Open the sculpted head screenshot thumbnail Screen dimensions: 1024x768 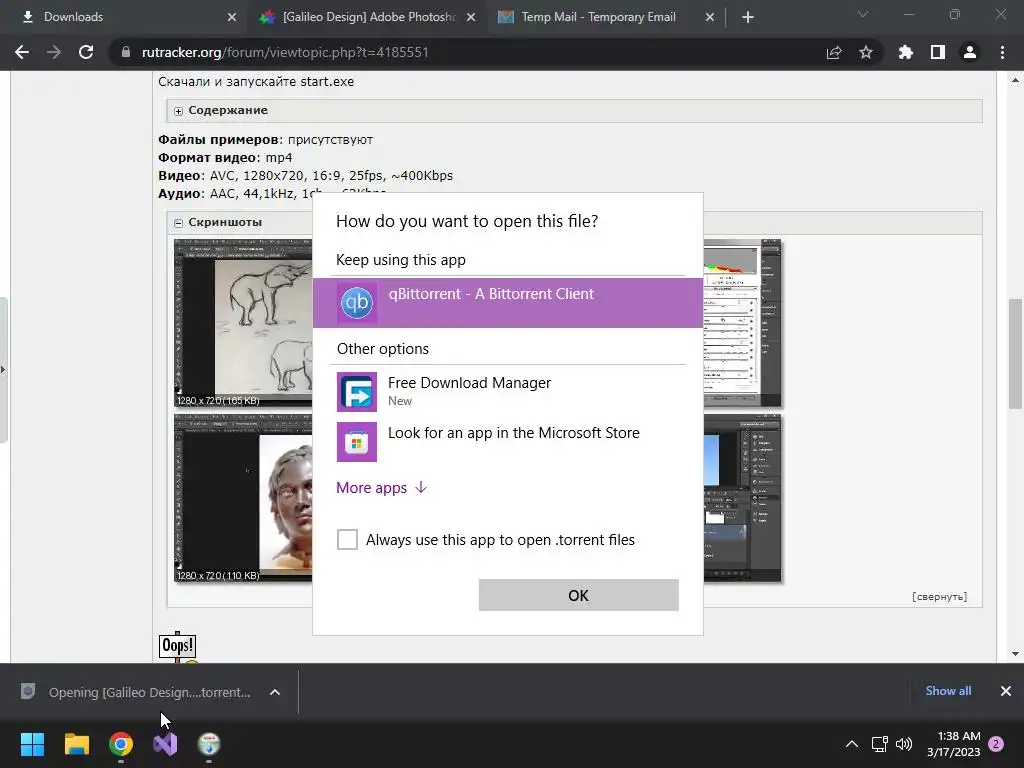[x=243, y=498]
